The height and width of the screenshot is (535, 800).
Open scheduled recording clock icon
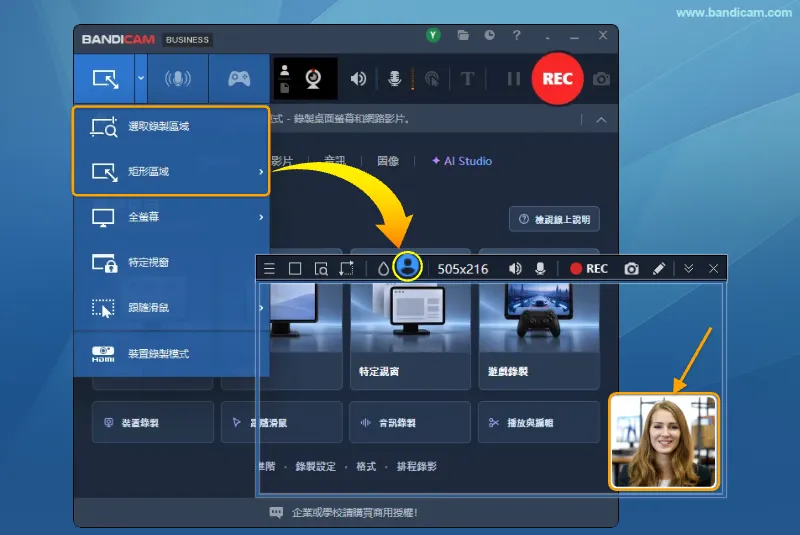[489, 35]
